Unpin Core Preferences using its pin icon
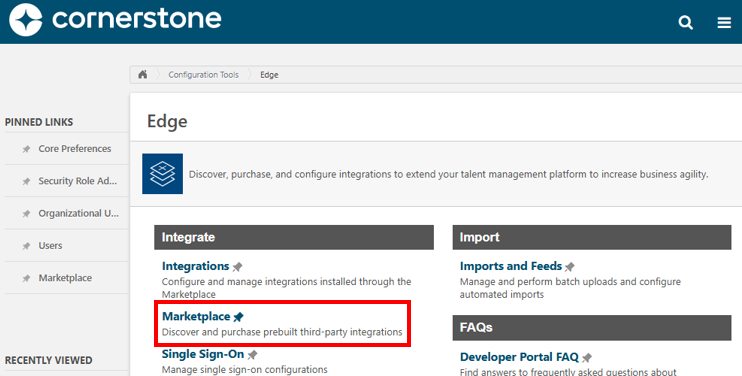 pos(26,149)
